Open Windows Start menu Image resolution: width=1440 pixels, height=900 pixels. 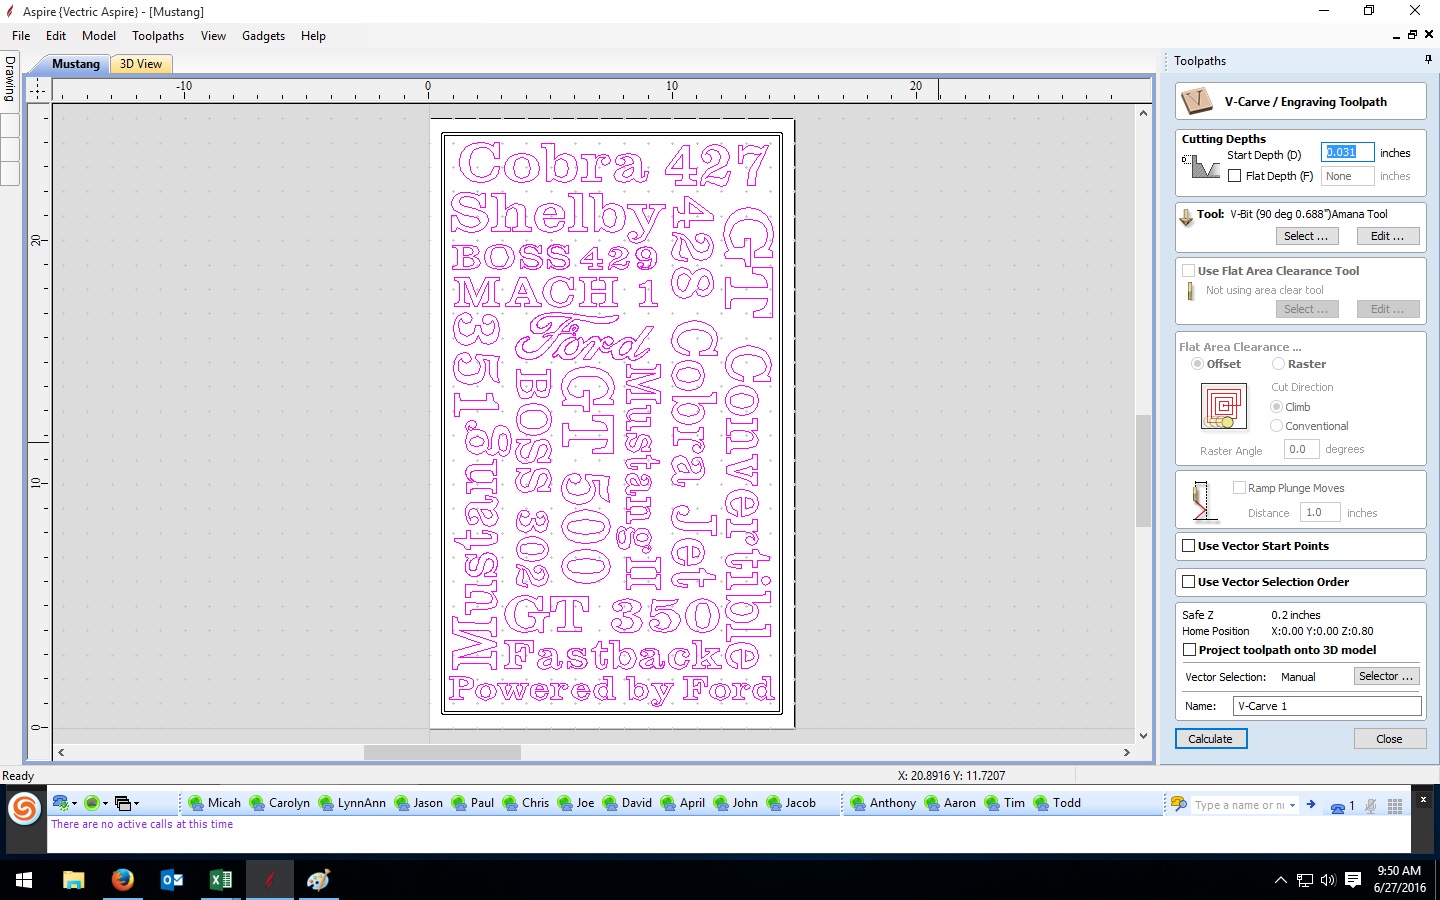[24, 880]
